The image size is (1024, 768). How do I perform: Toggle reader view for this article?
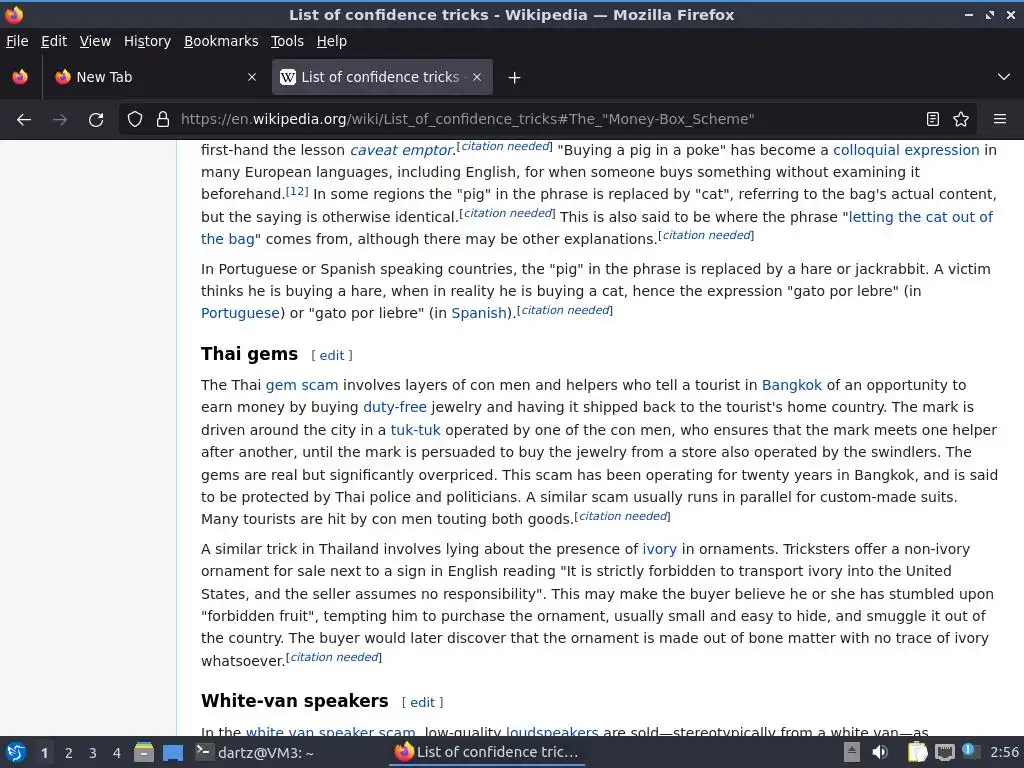pyautogui.click(x=933, y=119)
